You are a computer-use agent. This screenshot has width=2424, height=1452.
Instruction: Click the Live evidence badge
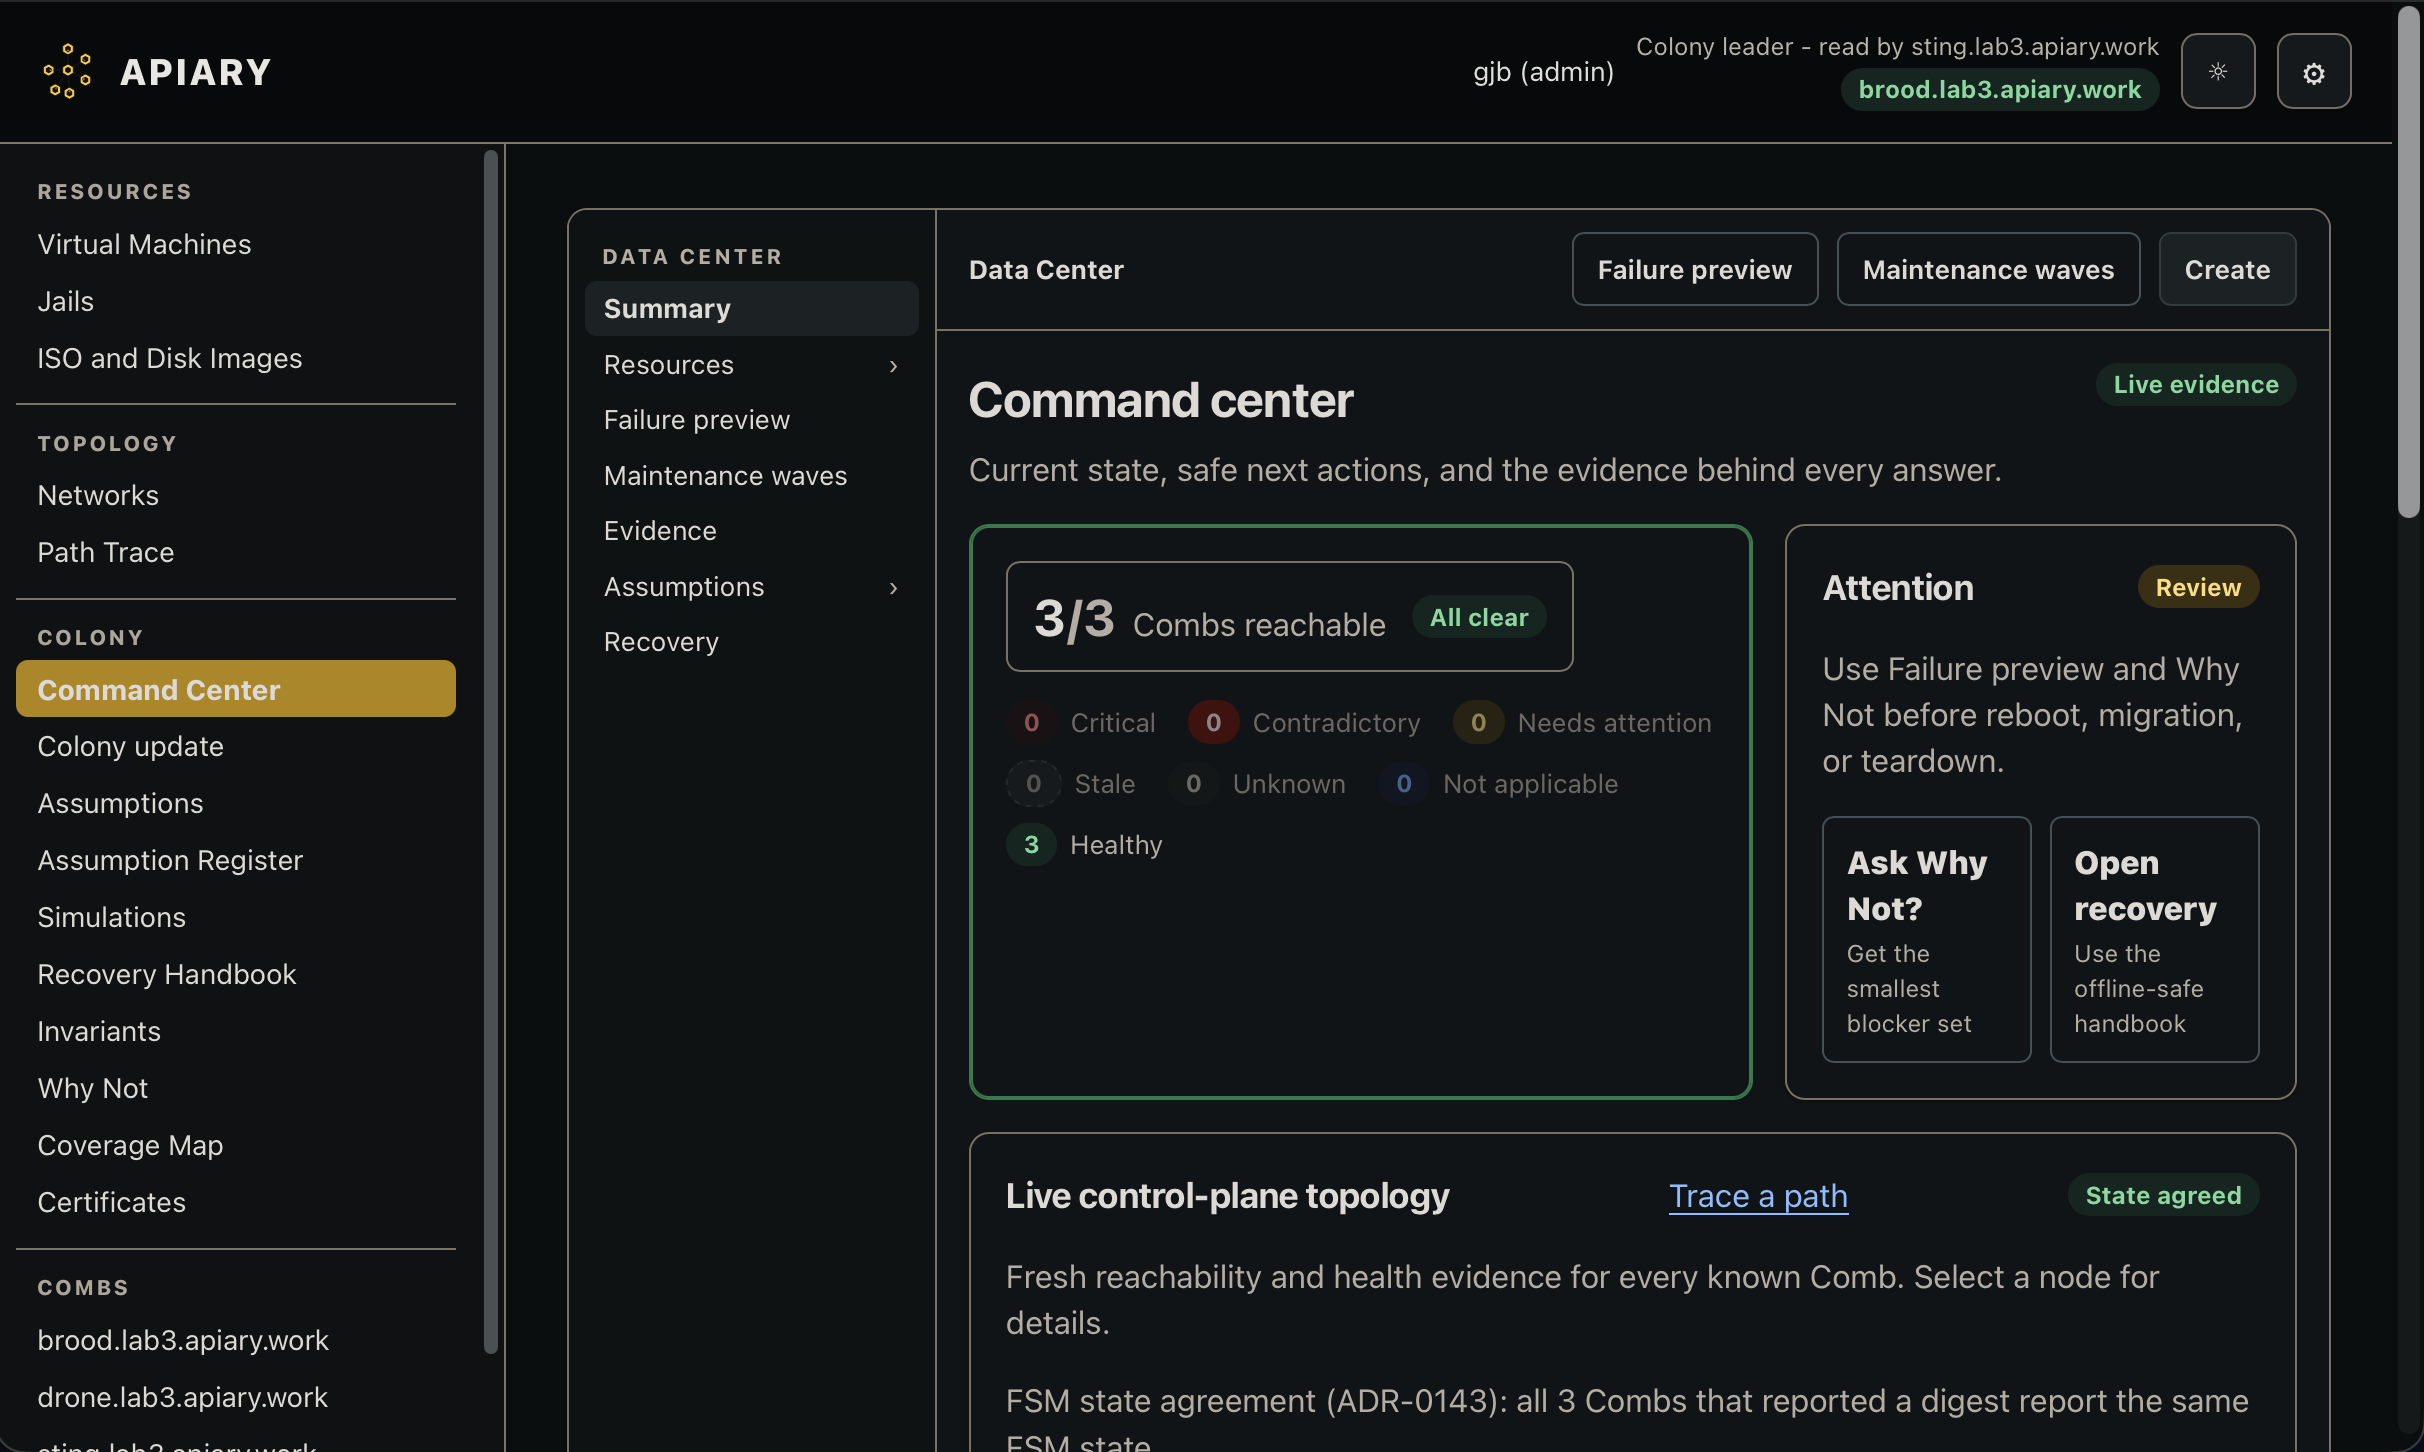2195,385
